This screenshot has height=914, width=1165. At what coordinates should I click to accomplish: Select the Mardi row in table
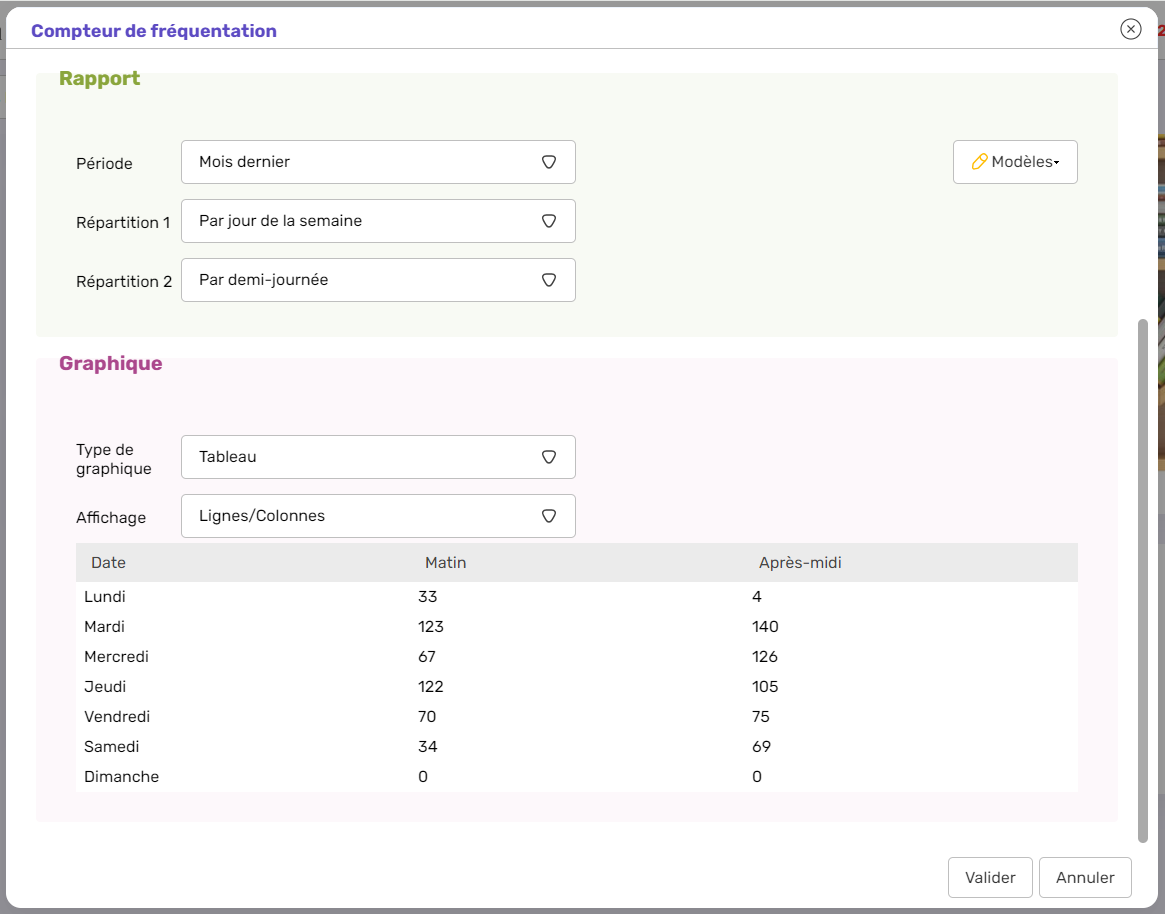(x=105, y=627)
